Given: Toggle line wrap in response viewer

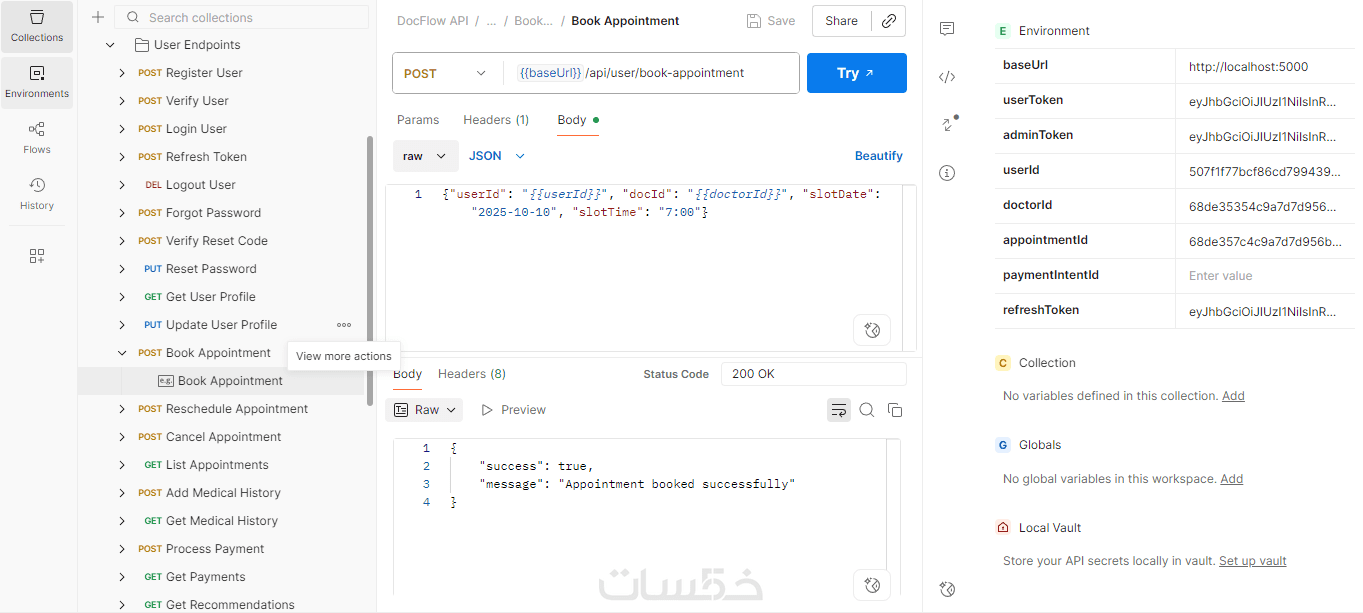Looking at the screenshot, I should coord(838,410).
